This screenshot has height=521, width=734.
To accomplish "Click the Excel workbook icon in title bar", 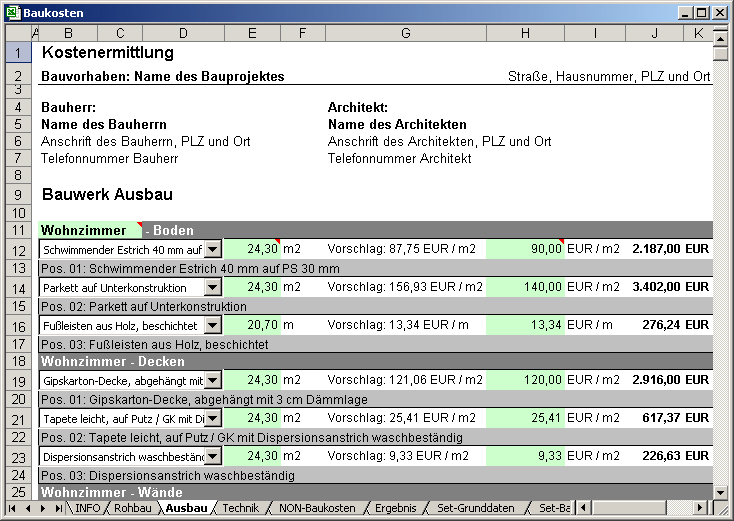I will click(x=14, y=13).
